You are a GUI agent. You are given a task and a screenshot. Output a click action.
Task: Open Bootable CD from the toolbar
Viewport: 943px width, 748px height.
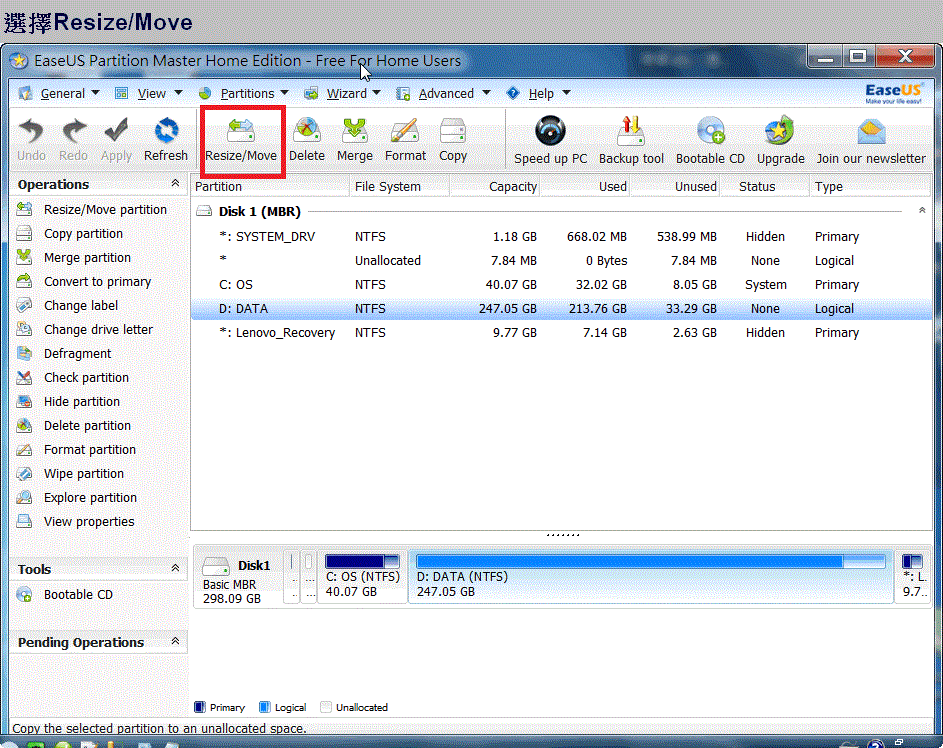tap(710, 141)
